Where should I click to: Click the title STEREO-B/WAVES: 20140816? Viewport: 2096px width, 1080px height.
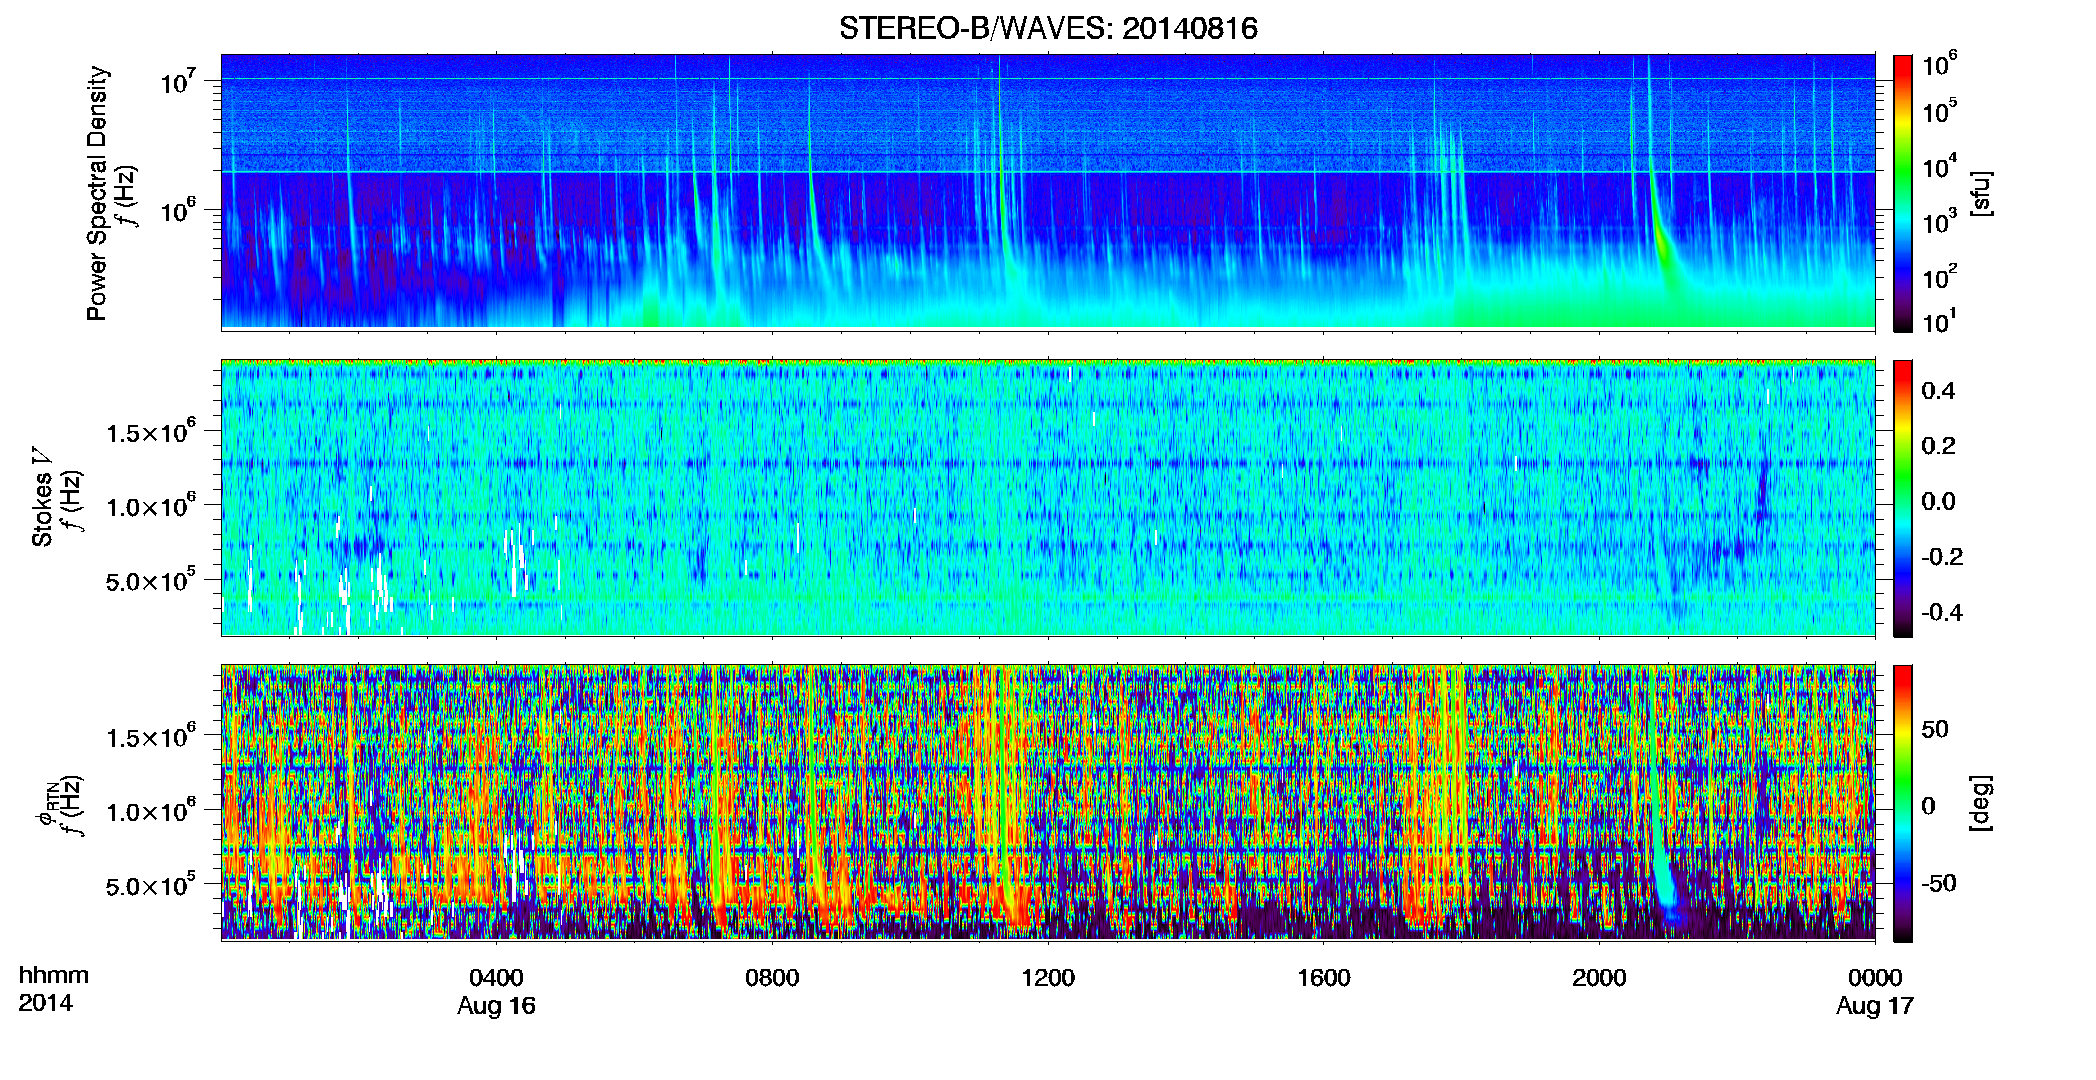pyautogui.click(x=1048, y=28)
